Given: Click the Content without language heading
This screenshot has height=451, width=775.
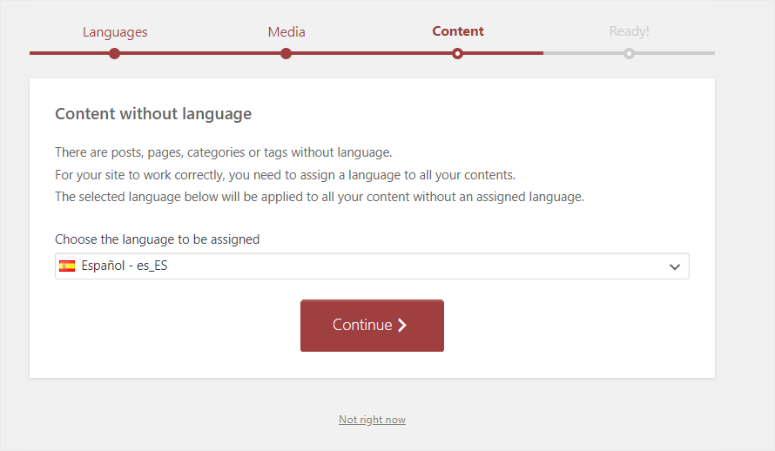Looking at the screenshot, I should [153, 114].
